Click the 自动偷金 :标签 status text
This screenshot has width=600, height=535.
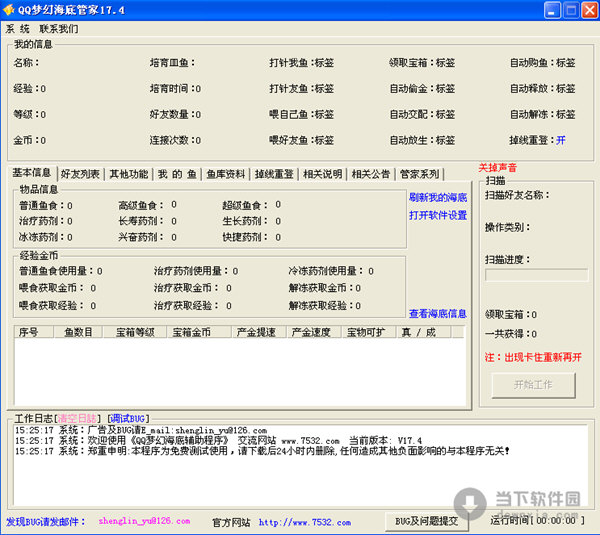click(x=422, y=88)
